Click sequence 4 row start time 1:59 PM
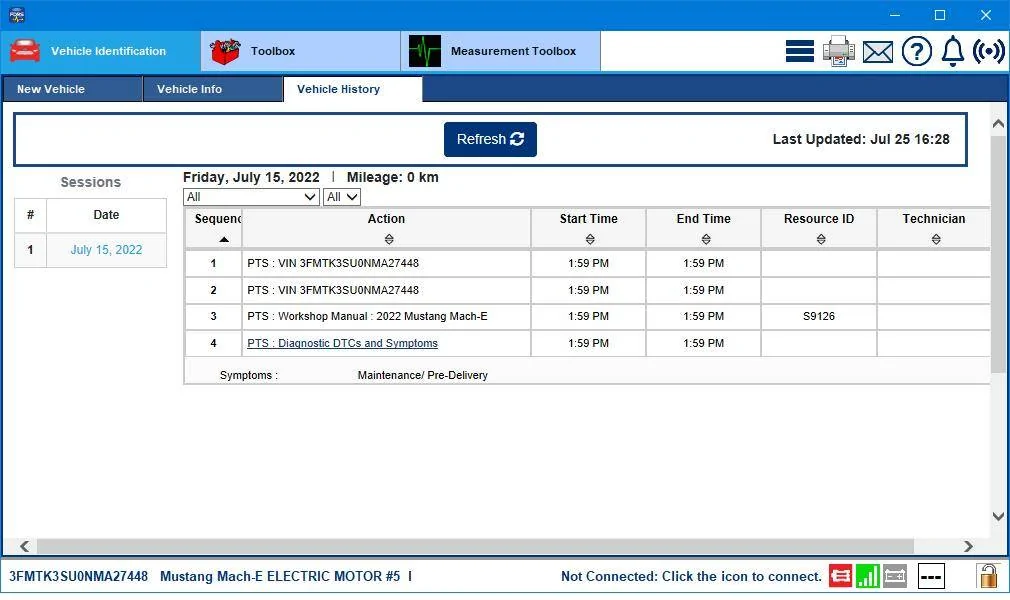Viewport: 1010px width, 600px height. click(588, 343)
